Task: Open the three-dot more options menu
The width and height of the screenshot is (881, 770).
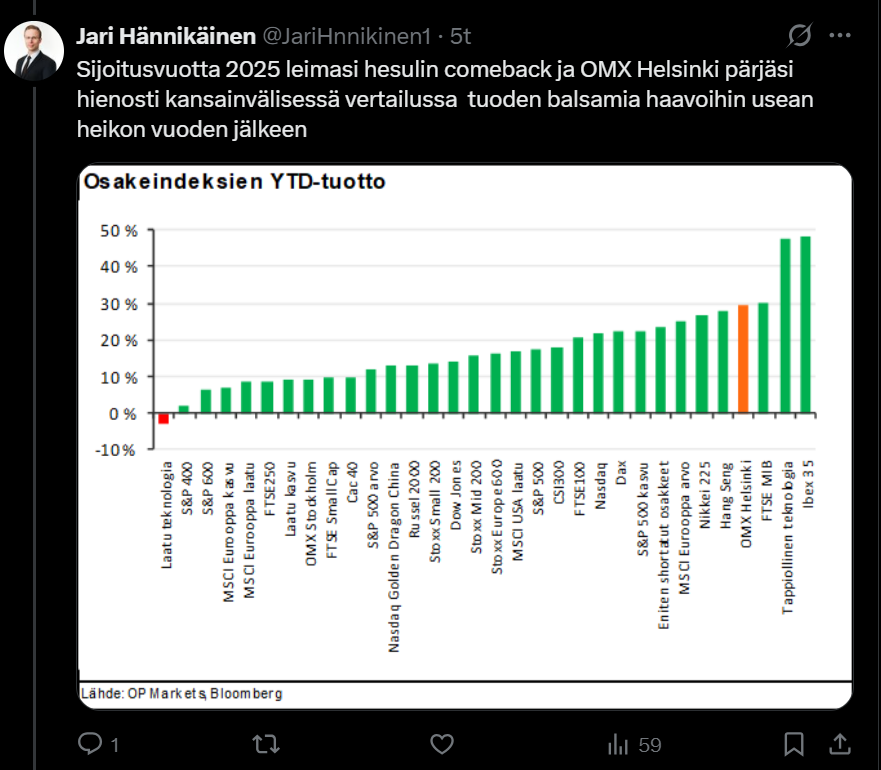Action: click(x=840, y=36)
